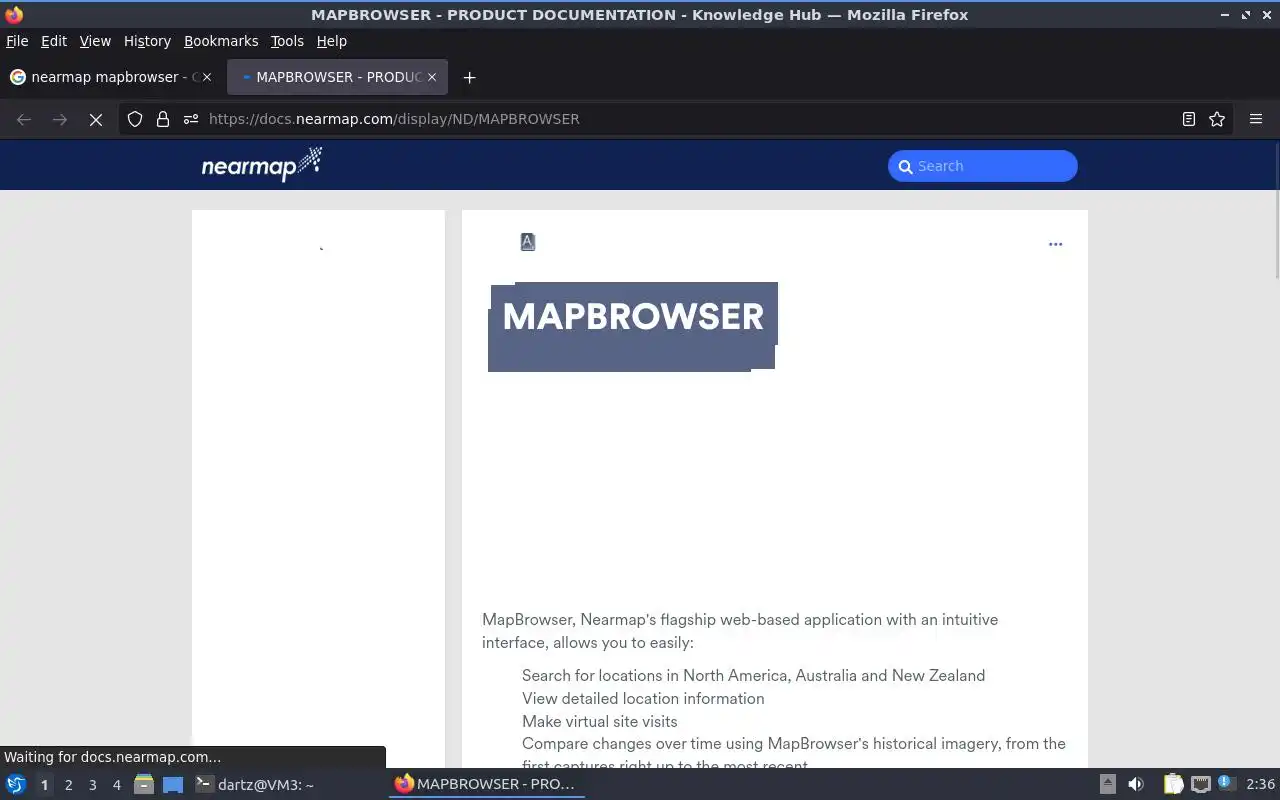Open the file manager taskbar icon
This screenshot has width=1280, height=800.
144,785
